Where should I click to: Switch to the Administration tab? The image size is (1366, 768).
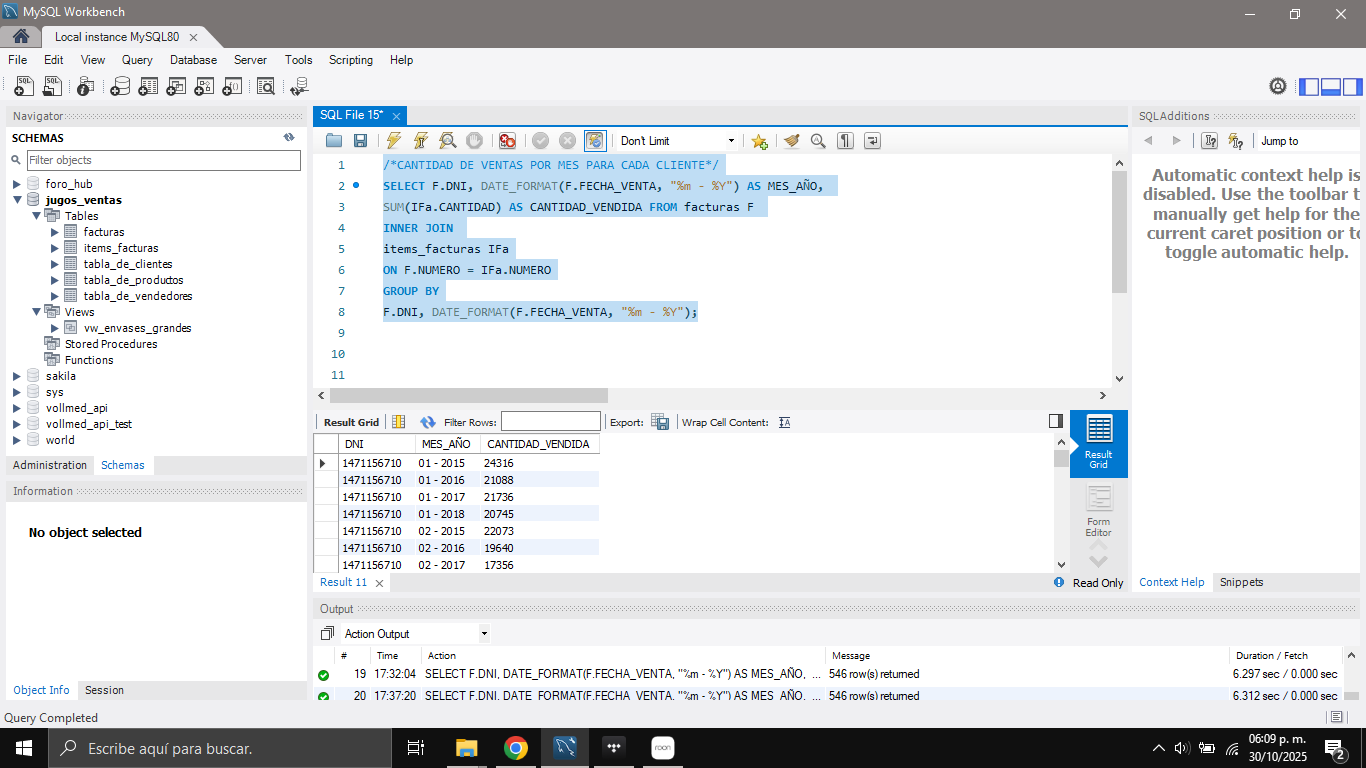click(x=50, y=465)
